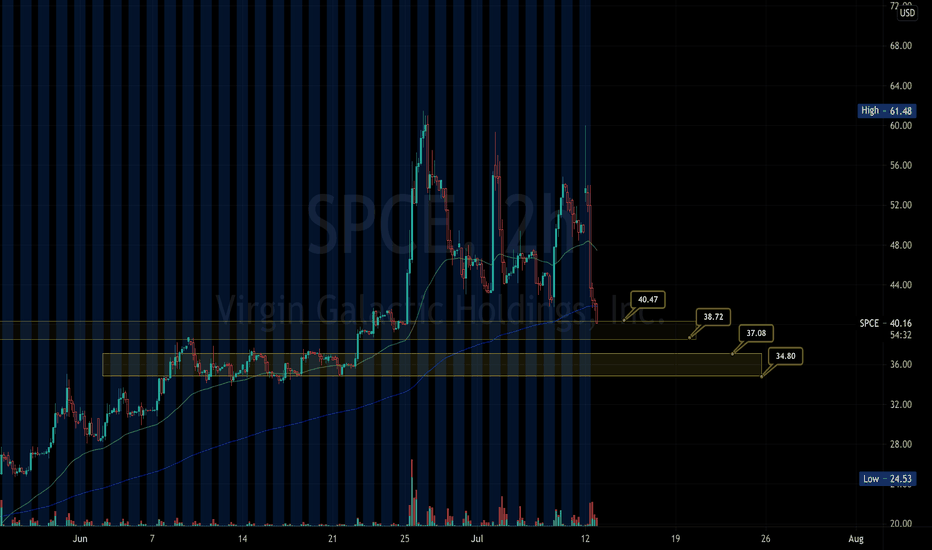Click the 28.00 price axis label

(900, 444)
